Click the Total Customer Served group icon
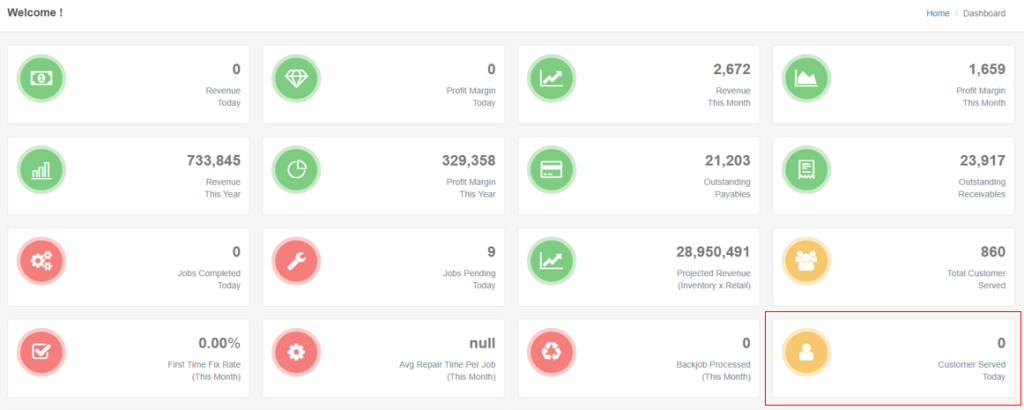Viewport: 1024px width, 410px height. [806, 261]
